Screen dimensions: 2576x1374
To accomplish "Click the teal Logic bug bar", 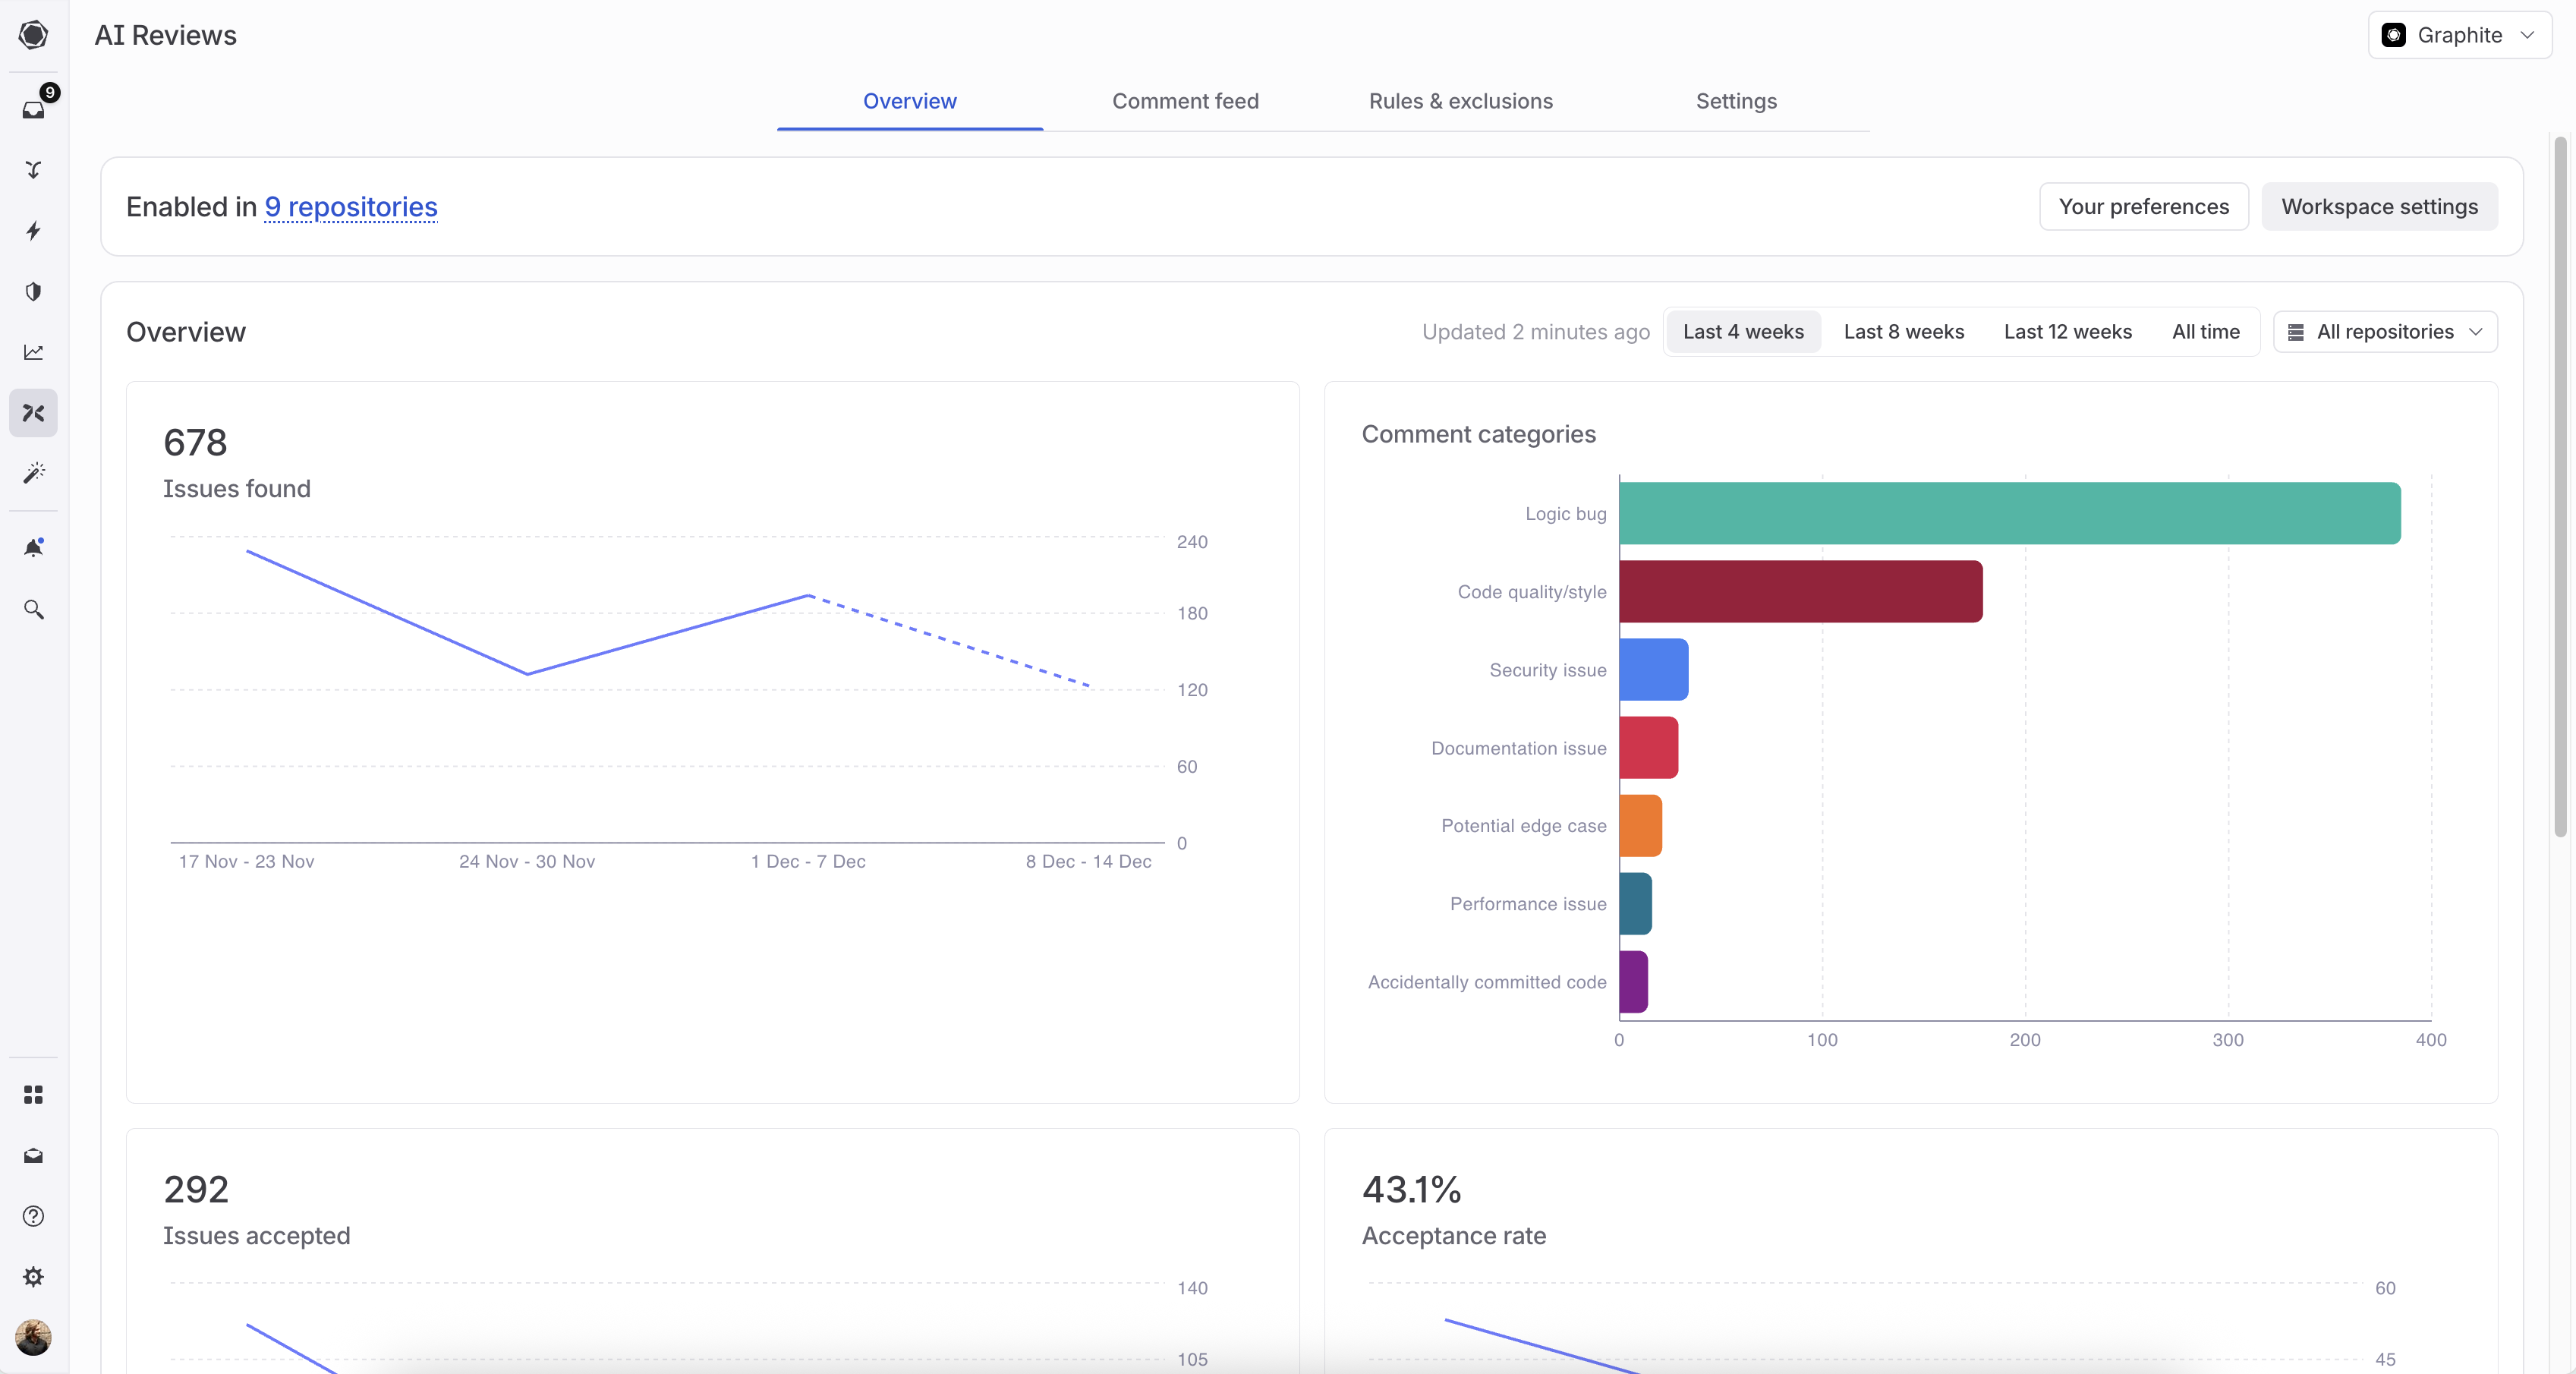I will click(2009, 514).
